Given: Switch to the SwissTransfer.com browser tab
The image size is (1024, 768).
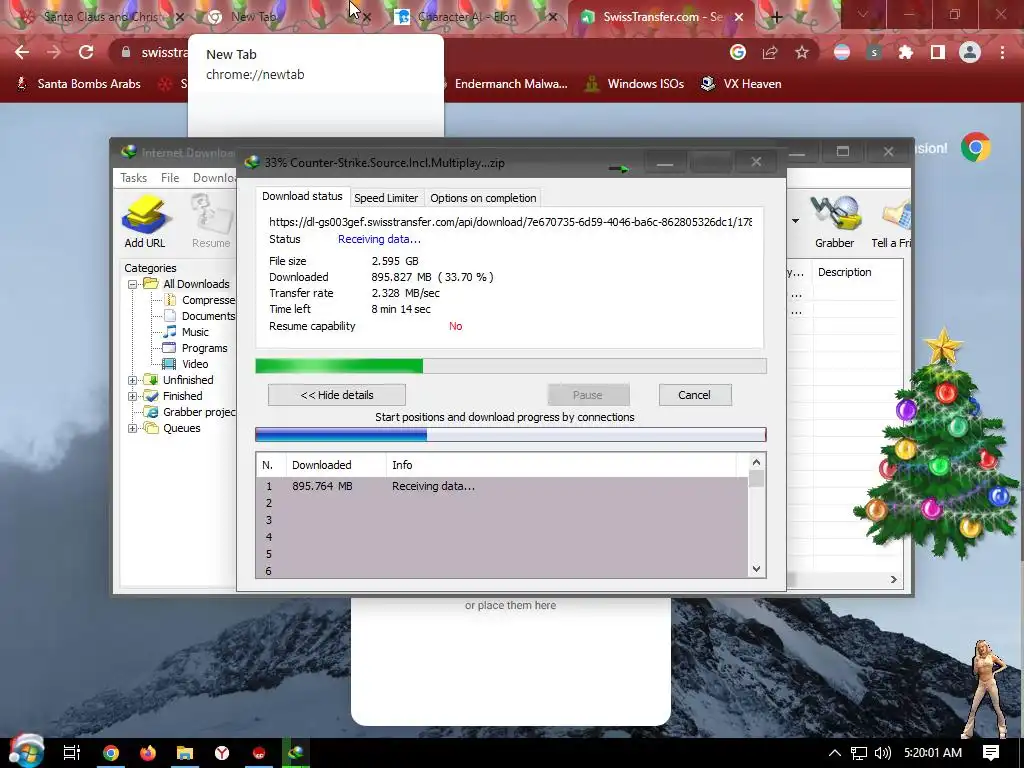Looking at the screenshot, I should coord(661,17).
